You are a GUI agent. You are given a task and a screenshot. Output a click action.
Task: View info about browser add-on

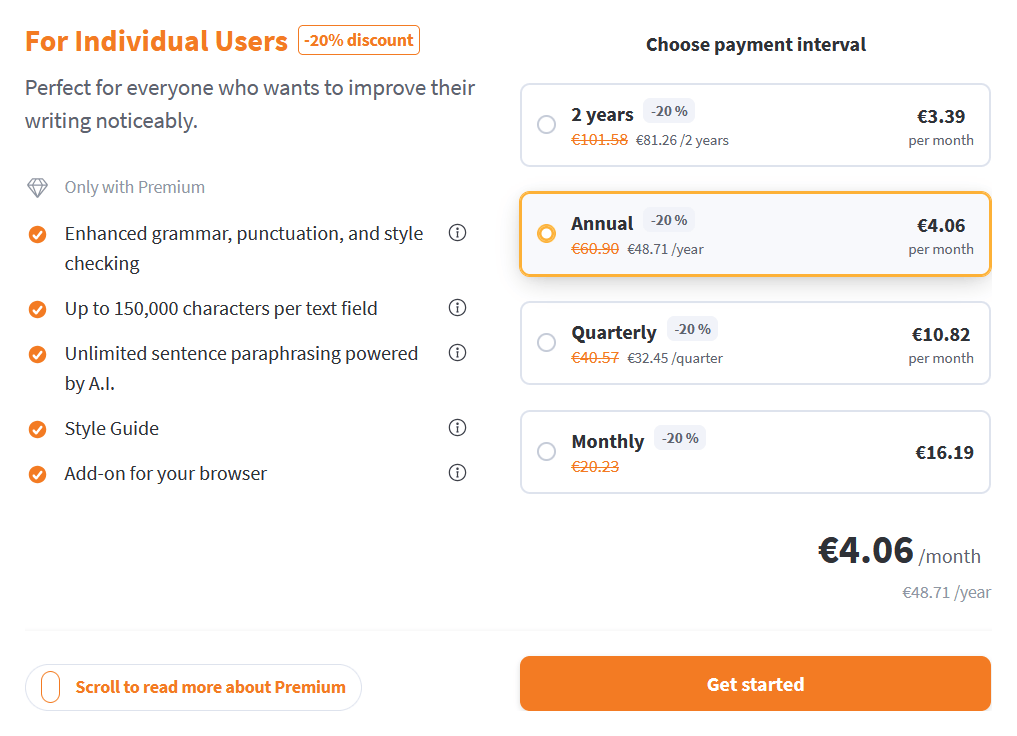click(x=457, y=473)
